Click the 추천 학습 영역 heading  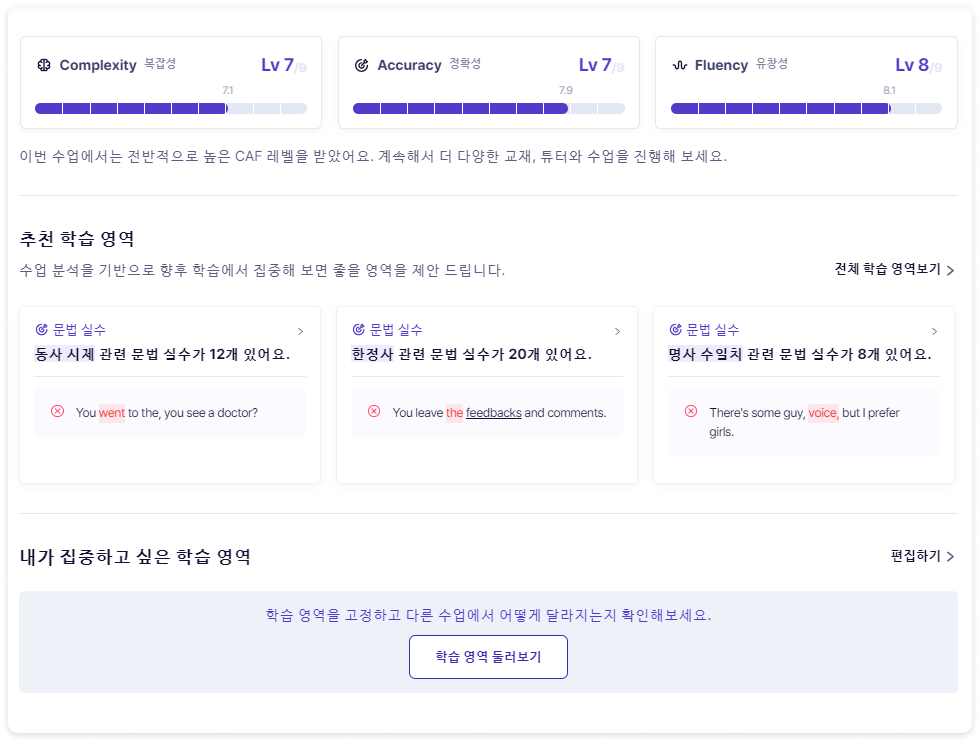(77, 239)
